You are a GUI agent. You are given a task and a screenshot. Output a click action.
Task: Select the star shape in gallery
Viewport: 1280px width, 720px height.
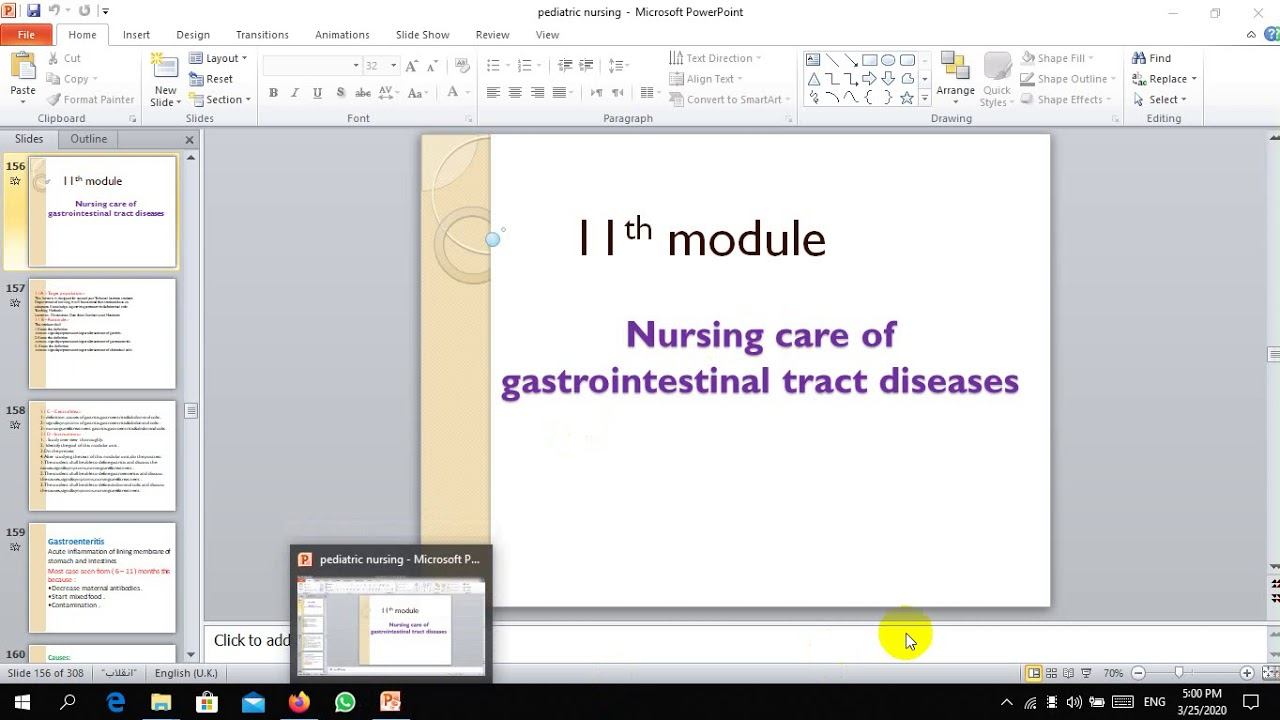pyautogui.click(x=907, y=98)
